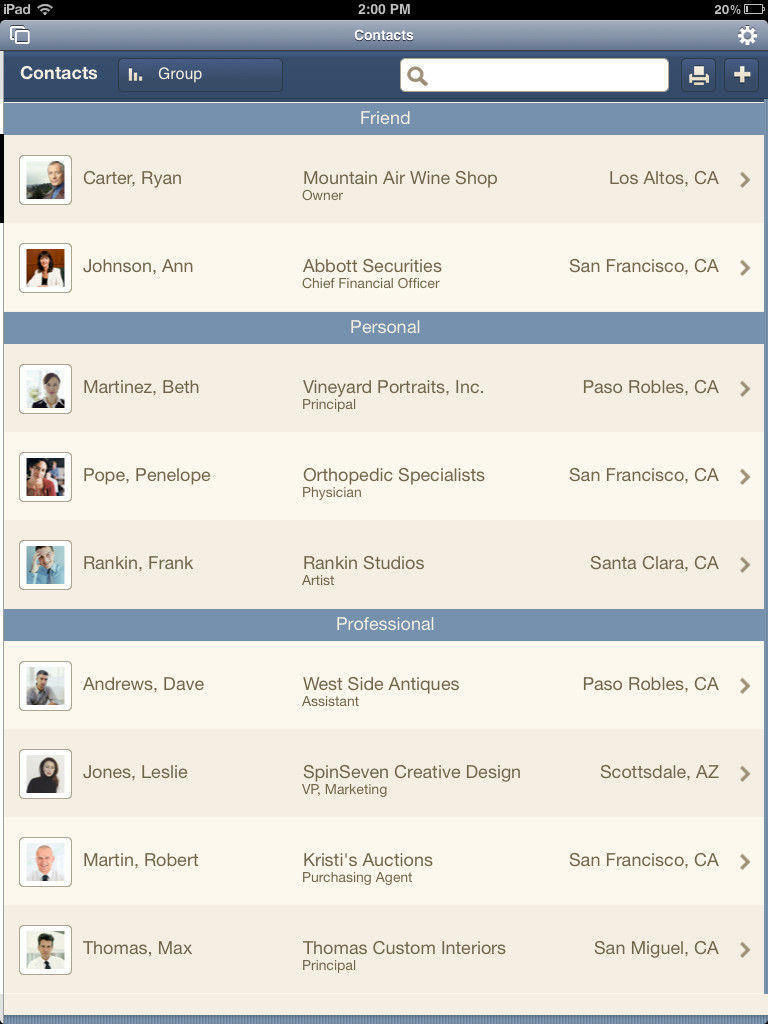Expand Johnson, Ann details chevron
This screenshot has height=1024, width=768.
click(744, 268)
